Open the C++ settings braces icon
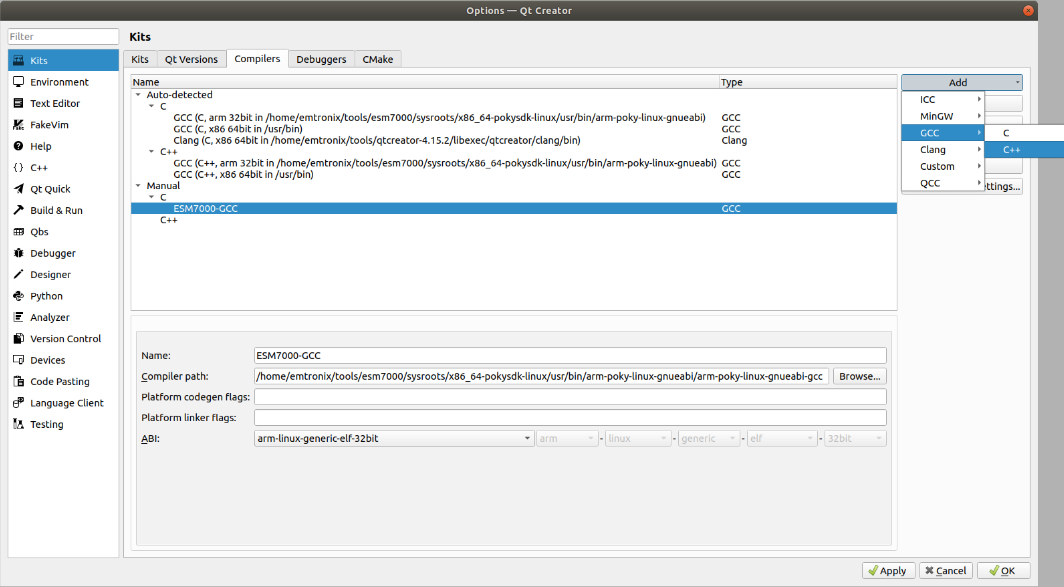Image resolution: width=1064 pixels, height=587 pixels. [x=18, y=167]
